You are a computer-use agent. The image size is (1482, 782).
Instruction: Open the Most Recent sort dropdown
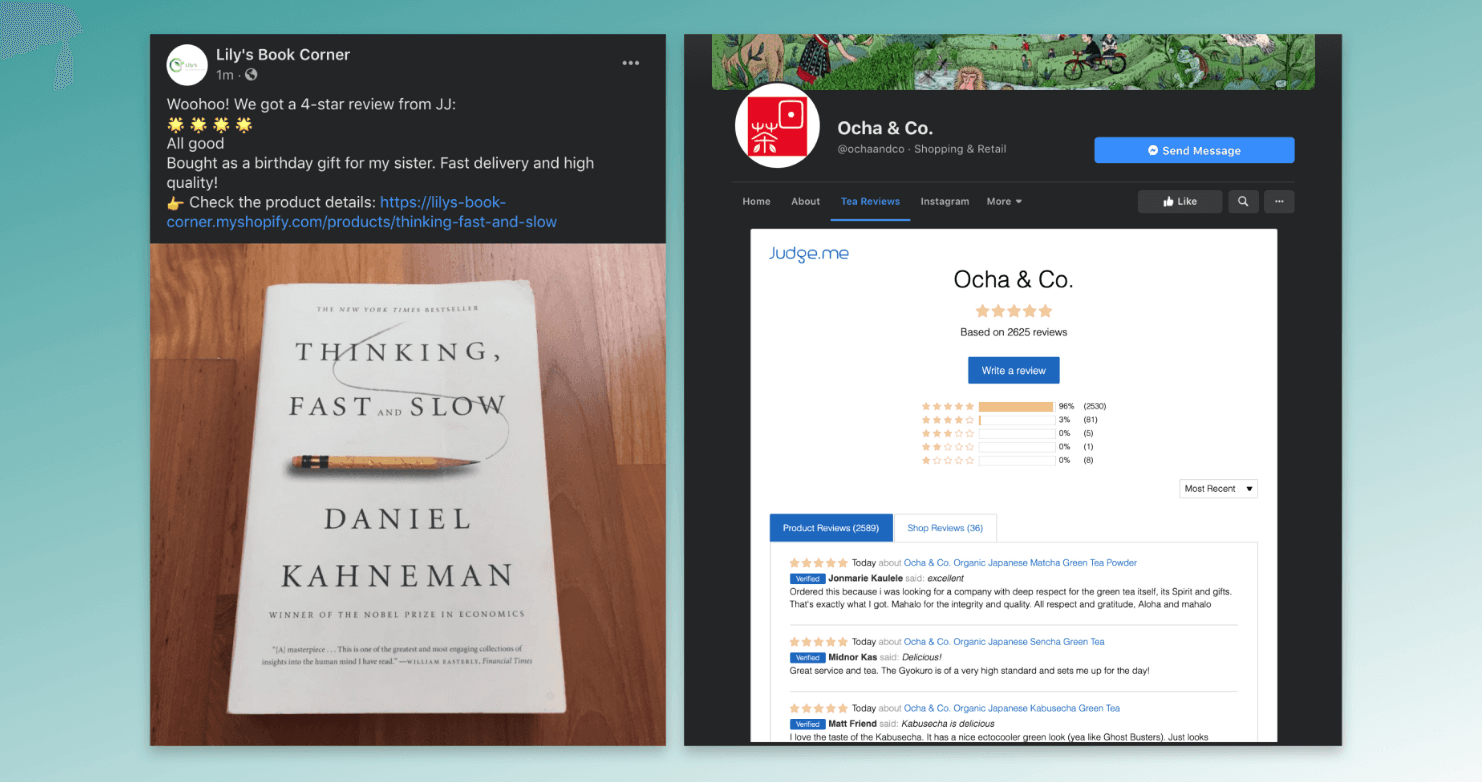click(x=1218, y=489)
